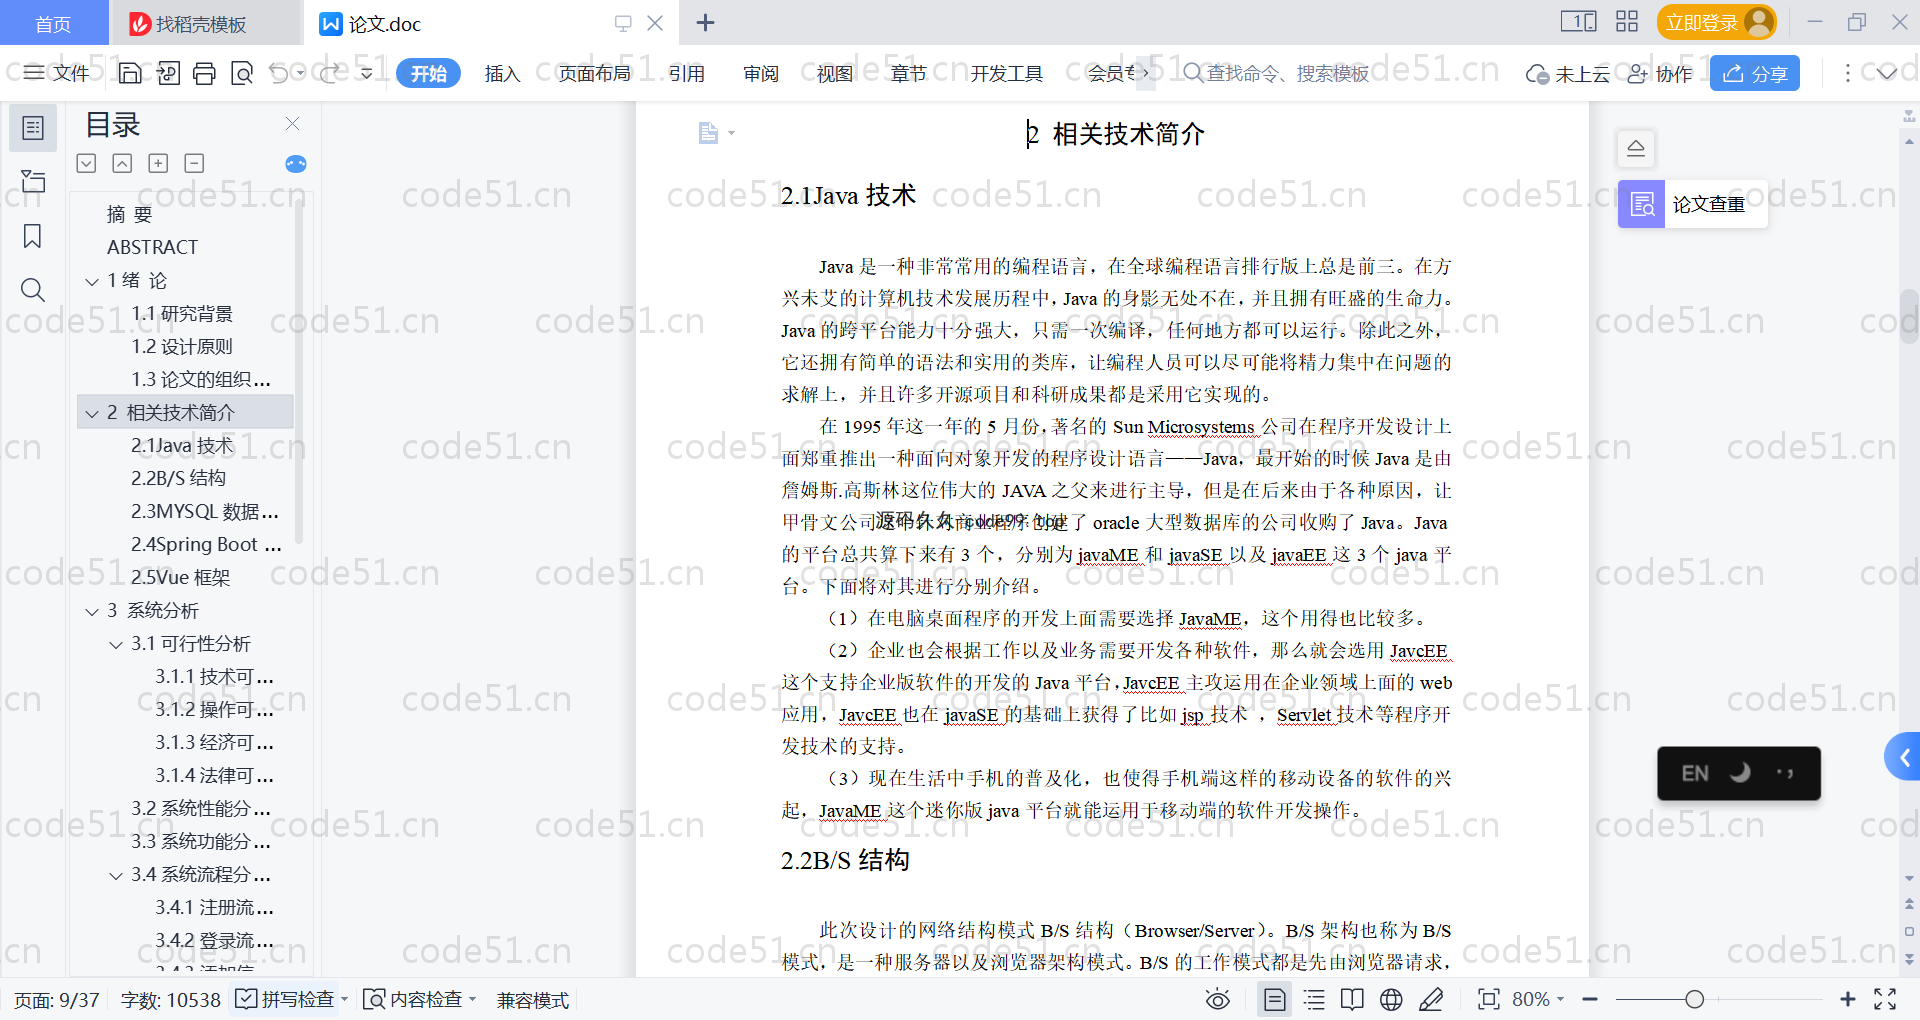Open the search icon in left sidebar

tap(33, 290)
